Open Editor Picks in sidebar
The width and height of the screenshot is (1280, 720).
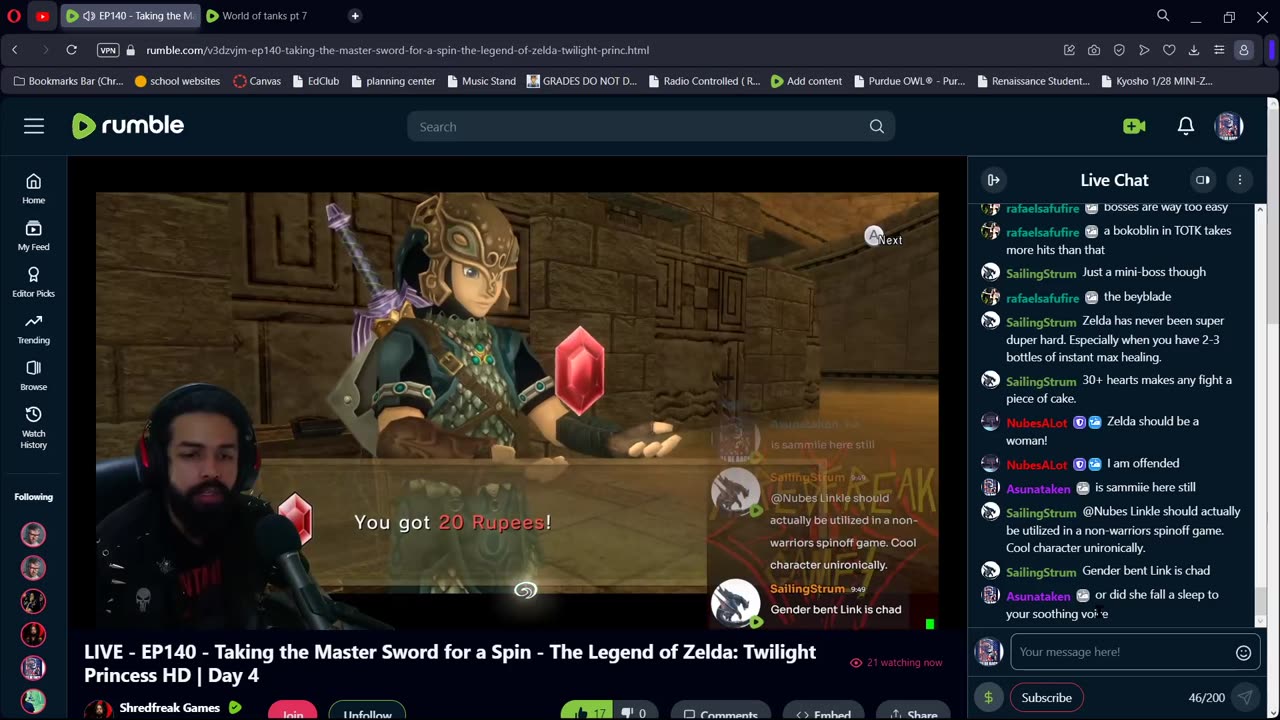click(33, 282)
